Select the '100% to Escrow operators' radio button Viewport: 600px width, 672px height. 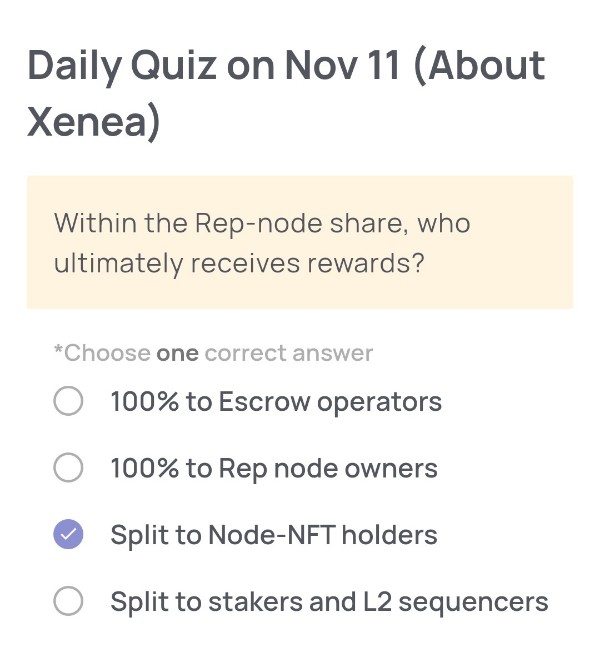[68, 402]
